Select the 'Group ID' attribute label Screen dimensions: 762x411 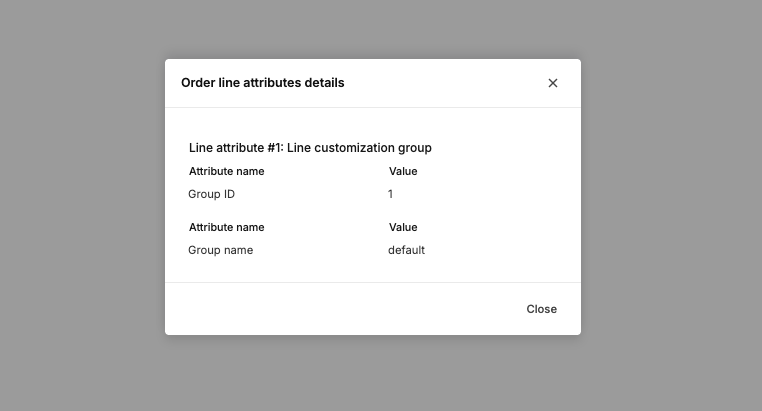tap(211, 194)
